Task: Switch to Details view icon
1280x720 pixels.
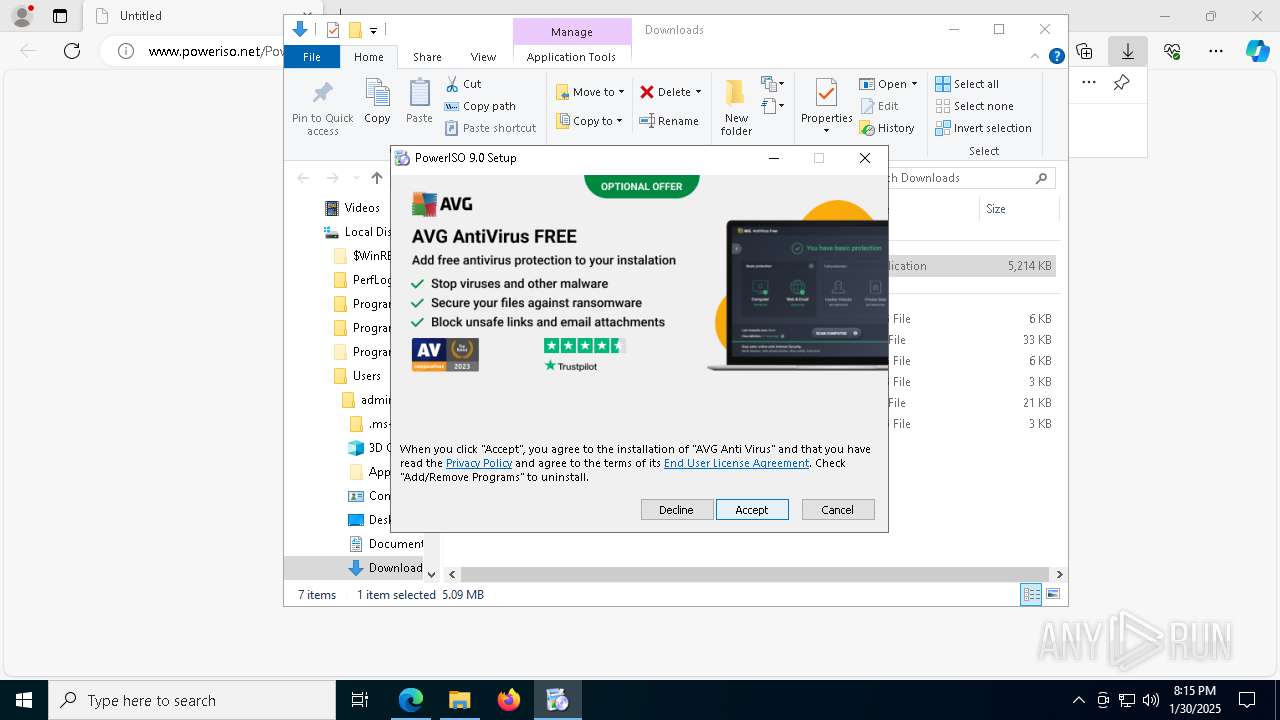Action: coord(1031,595)
